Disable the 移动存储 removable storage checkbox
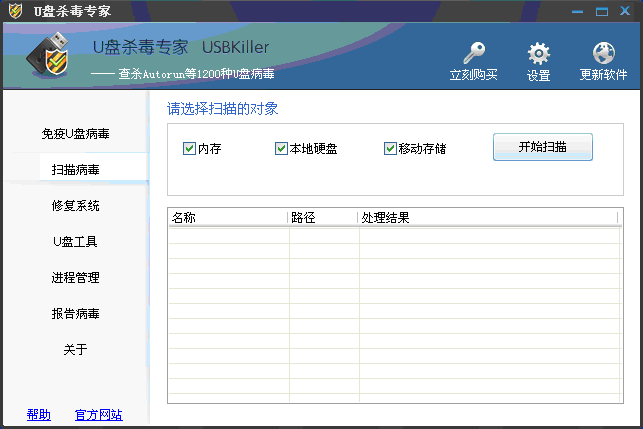The height and width of the screenshot is (429, 643). coord(390,149)
